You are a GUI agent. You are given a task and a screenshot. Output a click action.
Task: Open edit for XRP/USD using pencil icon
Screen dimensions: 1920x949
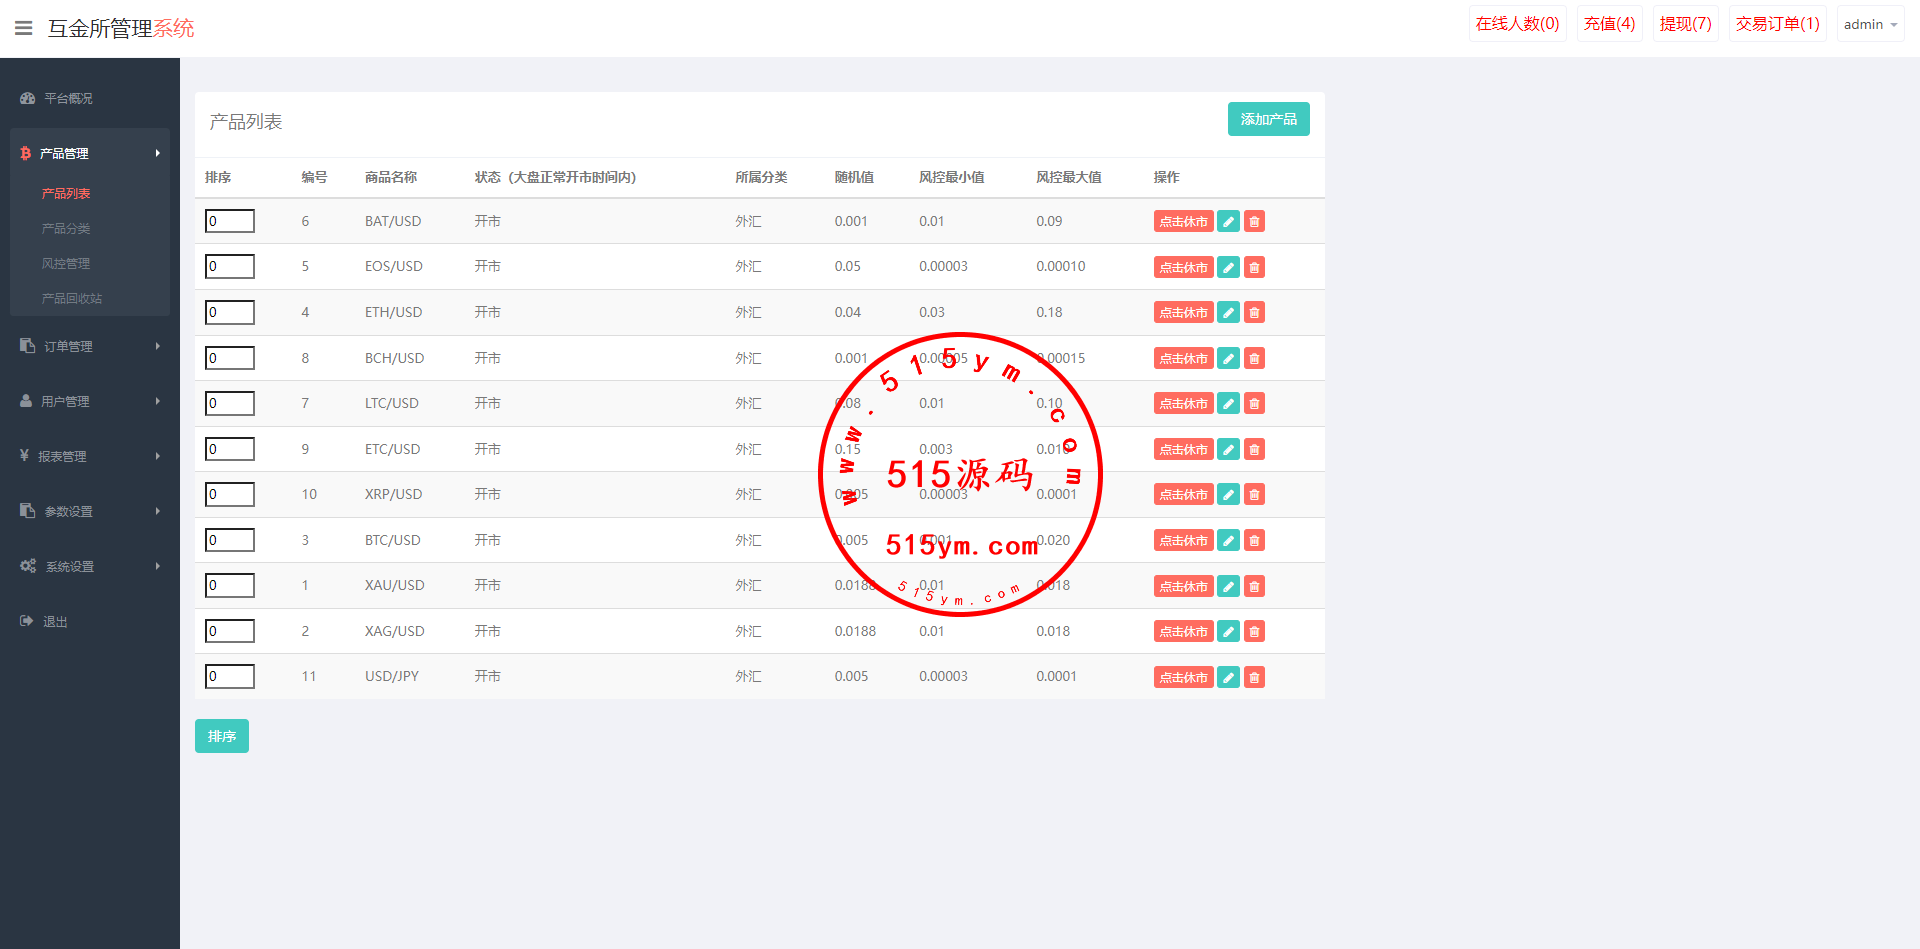coord(1228,495)
